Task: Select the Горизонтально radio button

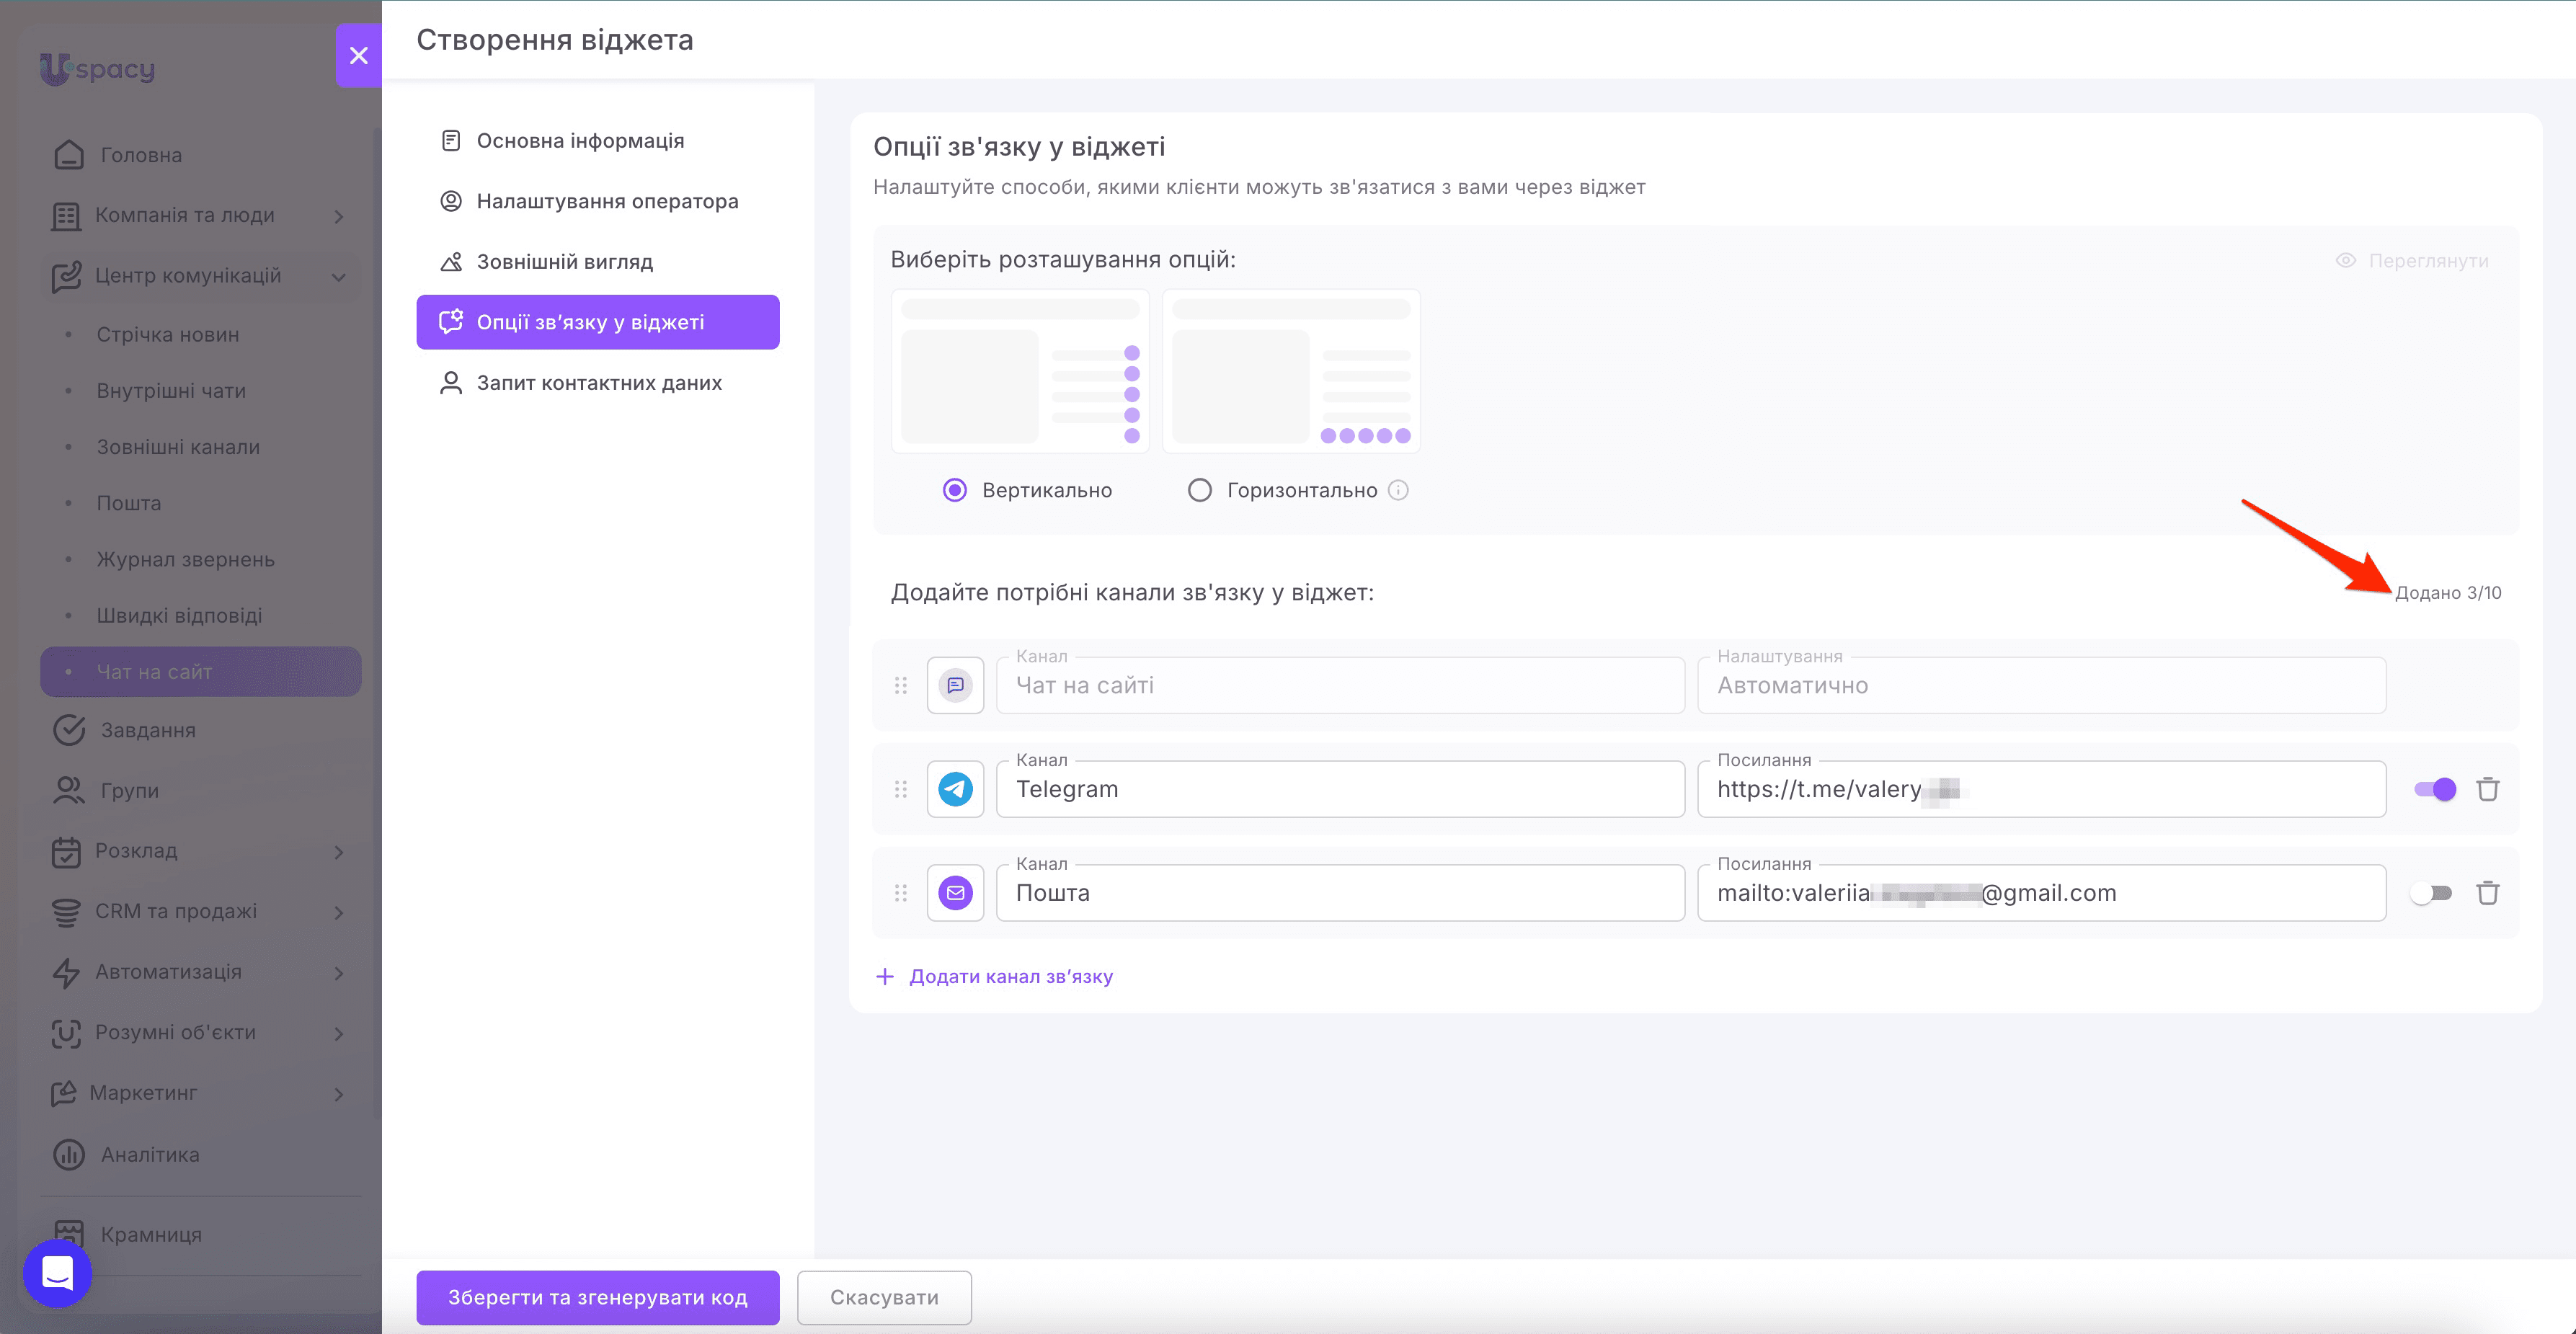Action: (x=1199, y=490)
